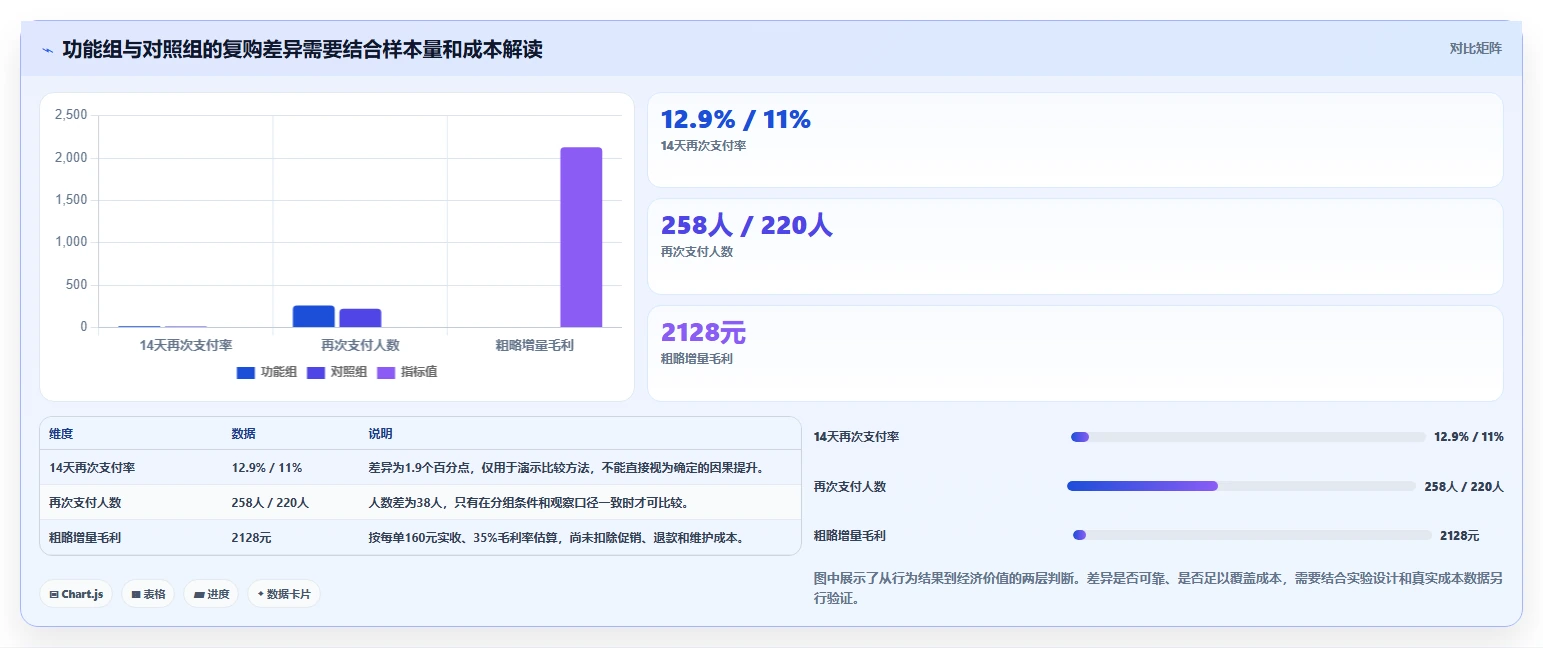Image resolution: width=1543 pixels, height=648 pixels.
Task: Click the description starting 差异为1.9个百分点 in the table
Action: click(x=566, y=468)
